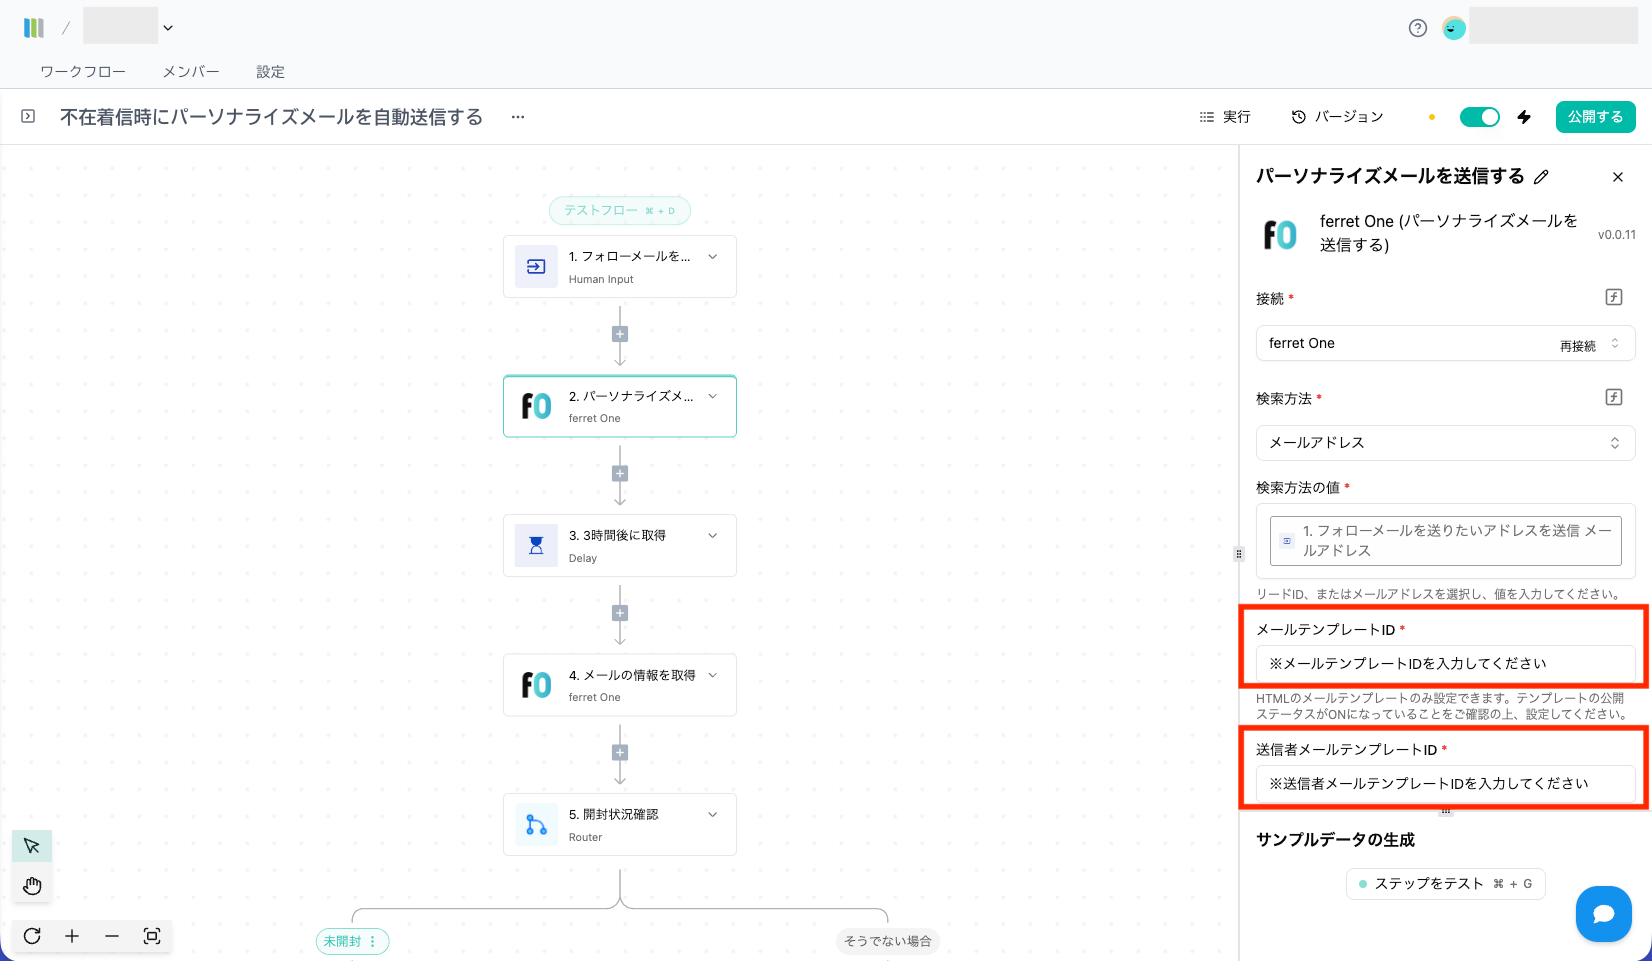Screen dimensions: 1652x961
Task: Click 再接続 to reconnect
Action: tap(1578, 346)
